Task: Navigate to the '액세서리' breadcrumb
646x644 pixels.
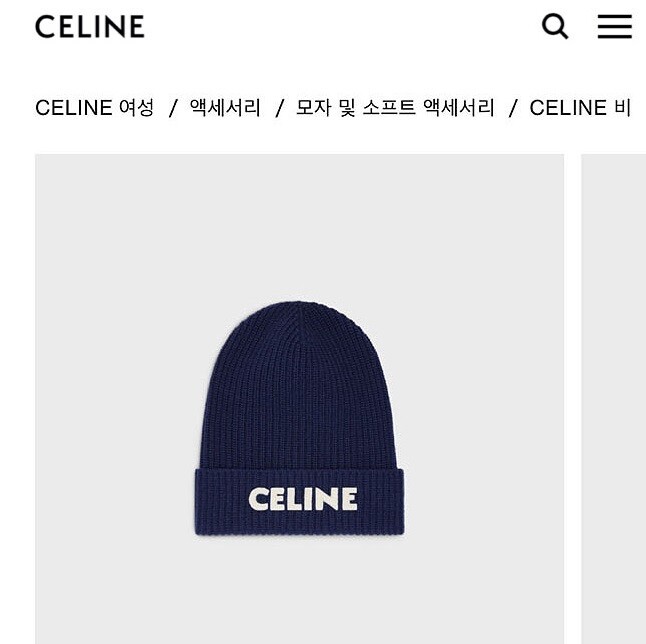Action: click(225, 108)
